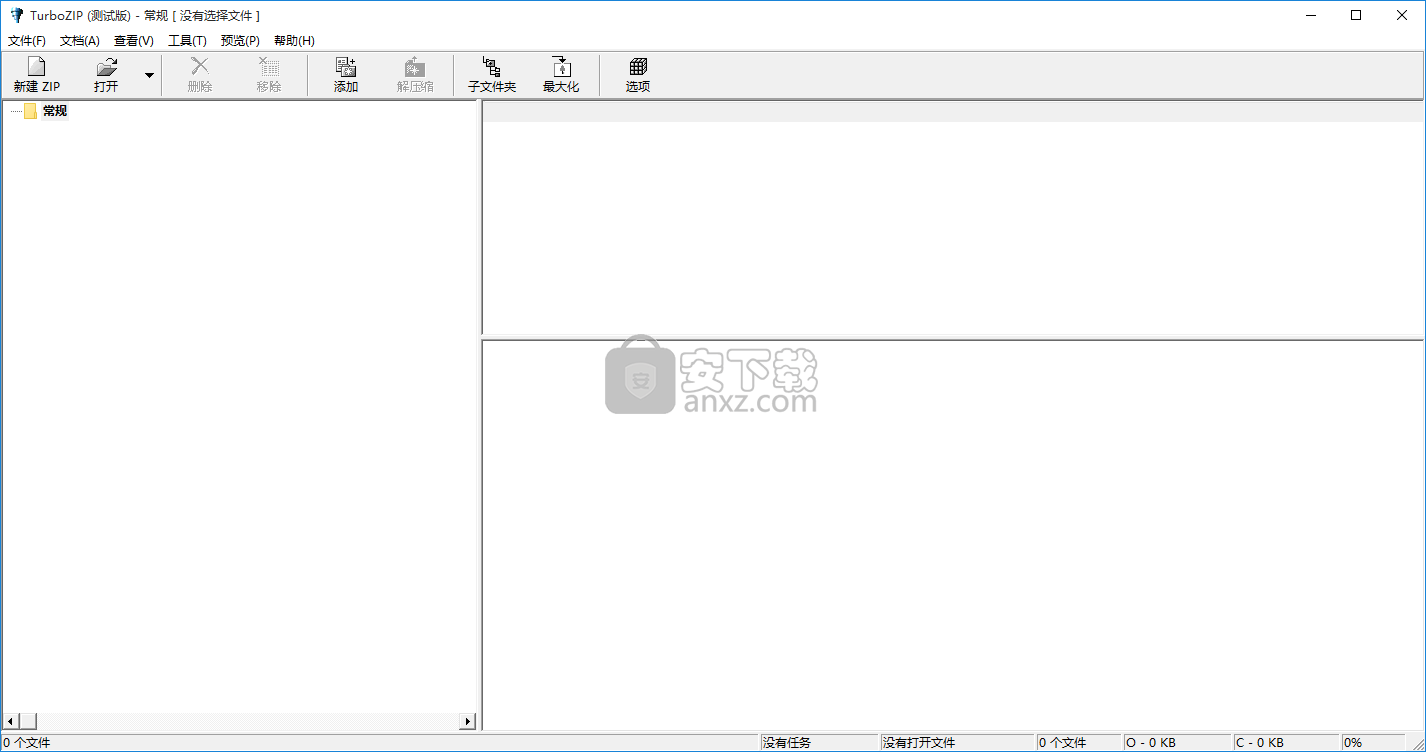The image size is (1426, 752).
Task: Open the 文件(F) menu
Action: click(x=27, y=41)
